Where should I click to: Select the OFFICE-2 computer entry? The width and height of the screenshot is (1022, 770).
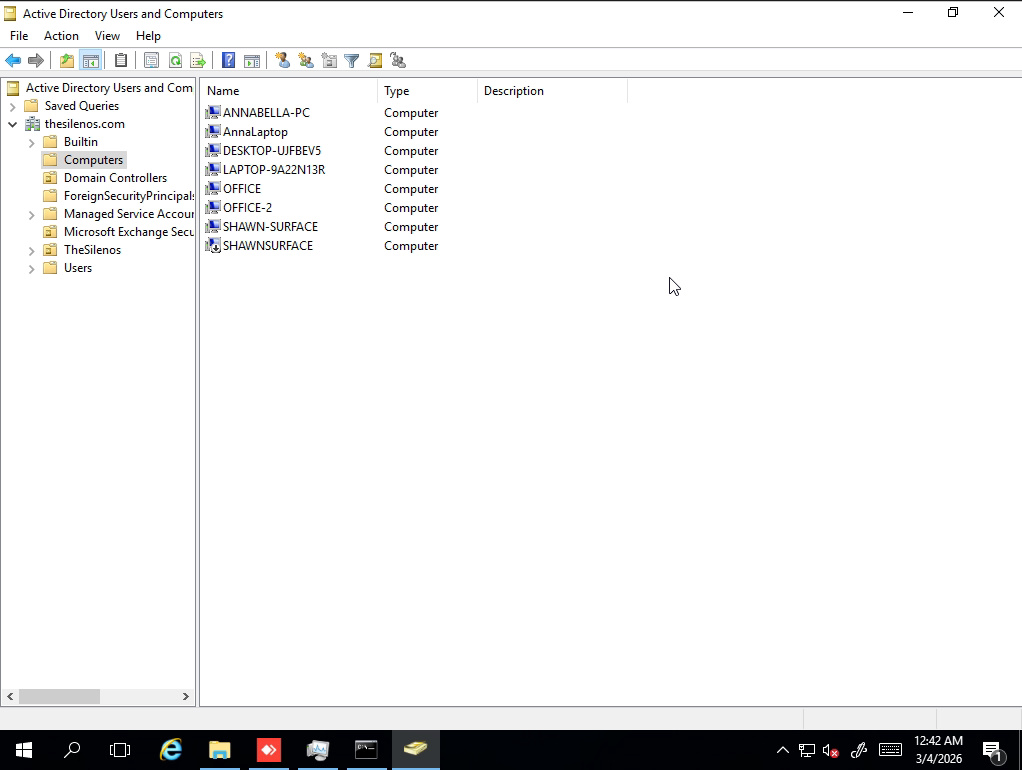point(247,207)
